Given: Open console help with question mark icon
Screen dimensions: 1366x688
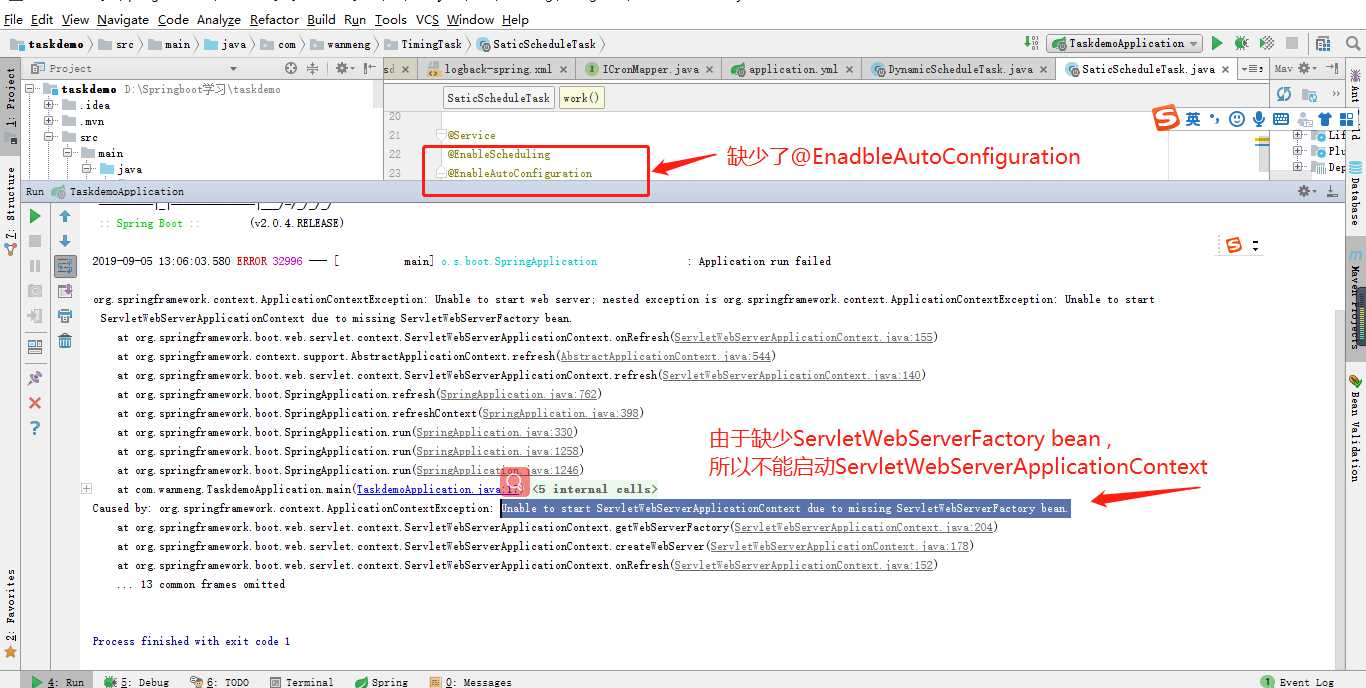Looking at the screenshot, I should [x=35, y=427].
